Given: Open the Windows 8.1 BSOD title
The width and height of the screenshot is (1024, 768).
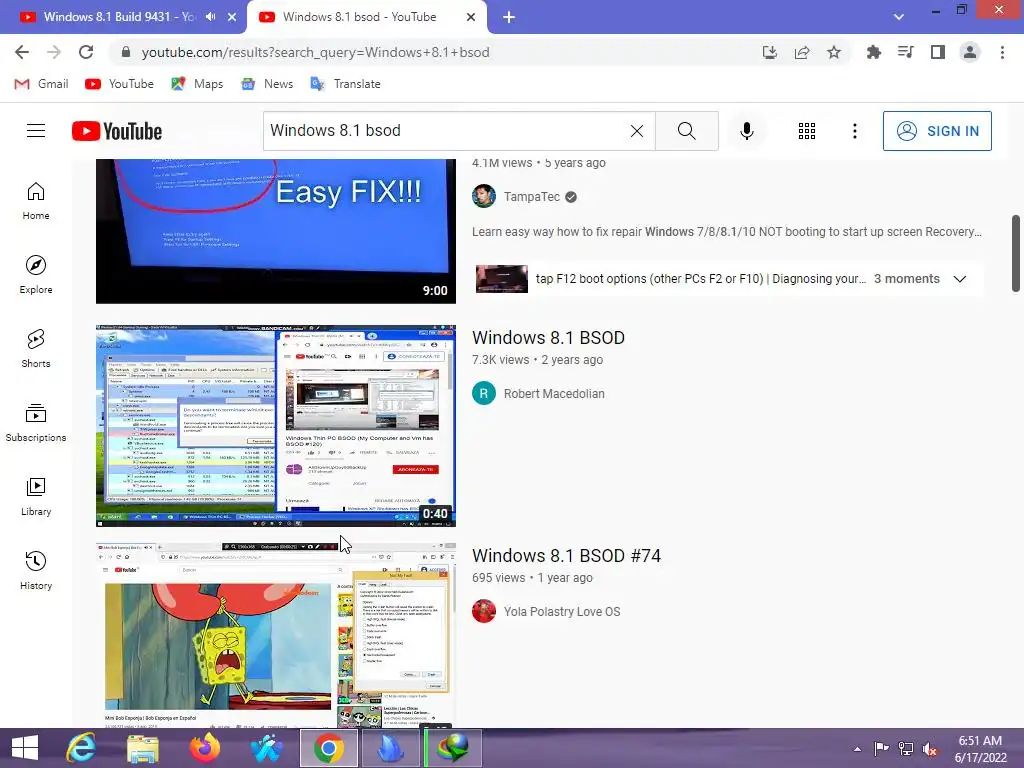Looking at the screenshot, I should [549, 338].
